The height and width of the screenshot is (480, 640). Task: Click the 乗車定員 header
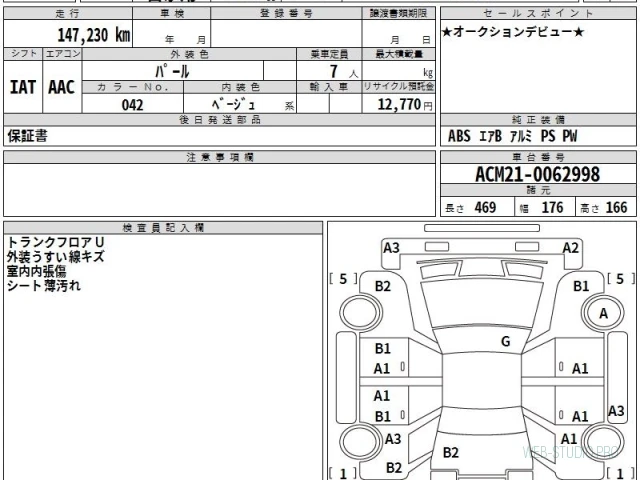click(x=329, y=54)
